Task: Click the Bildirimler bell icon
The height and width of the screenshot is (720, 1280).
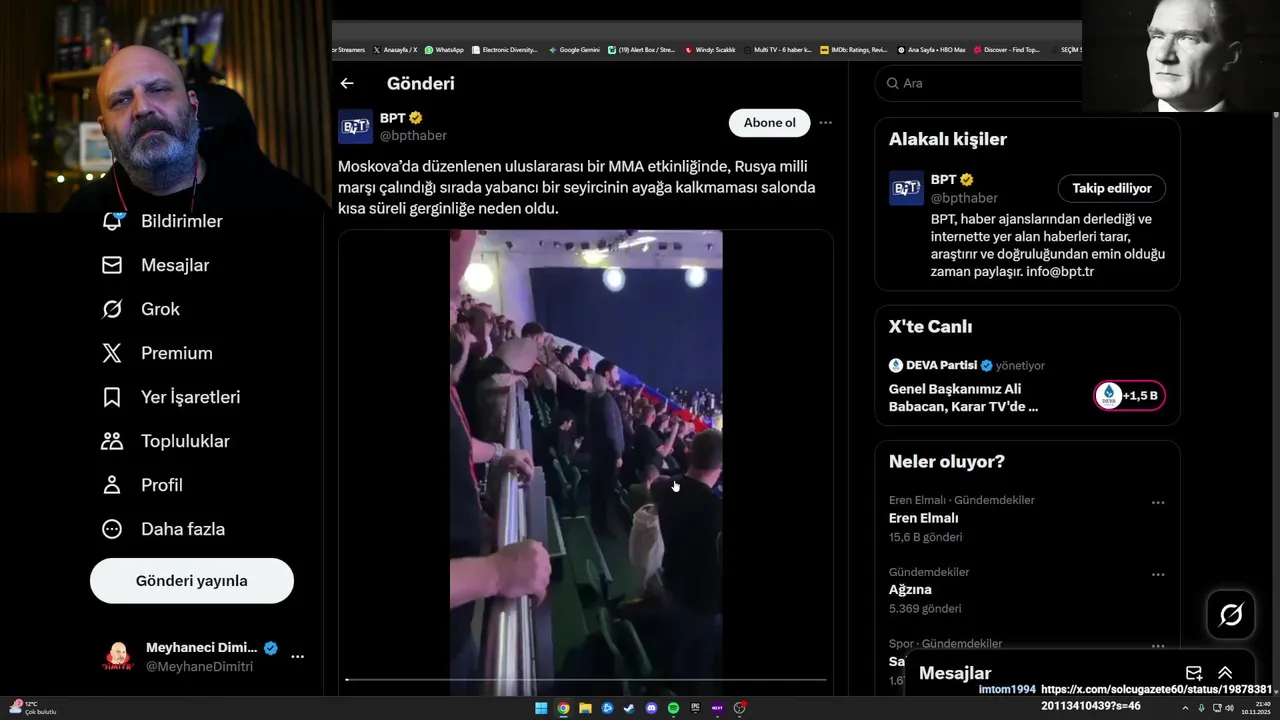Action: (x=112, y=221)
